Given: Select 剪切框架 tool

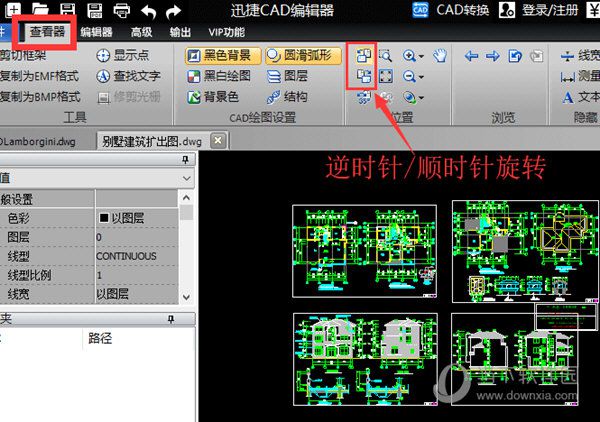Looking at the screenshot, I should (x=23, y=55).
